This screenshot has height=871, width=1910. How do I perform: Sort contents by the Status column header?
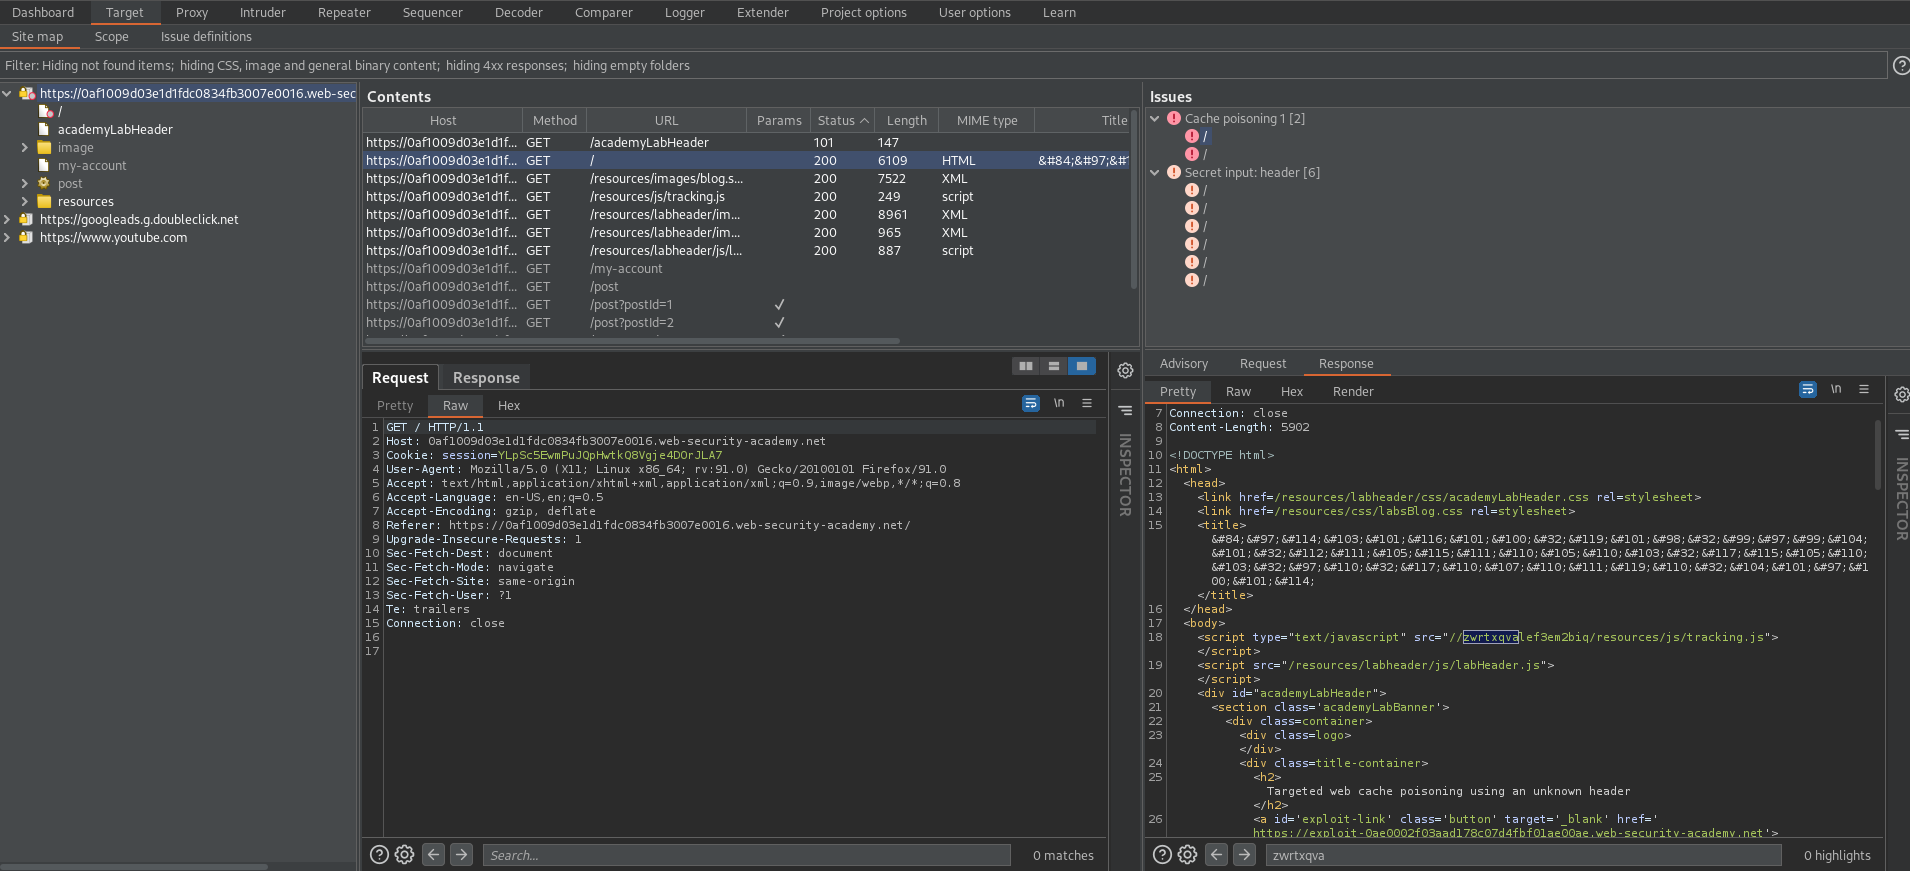(x=842, y=120)
